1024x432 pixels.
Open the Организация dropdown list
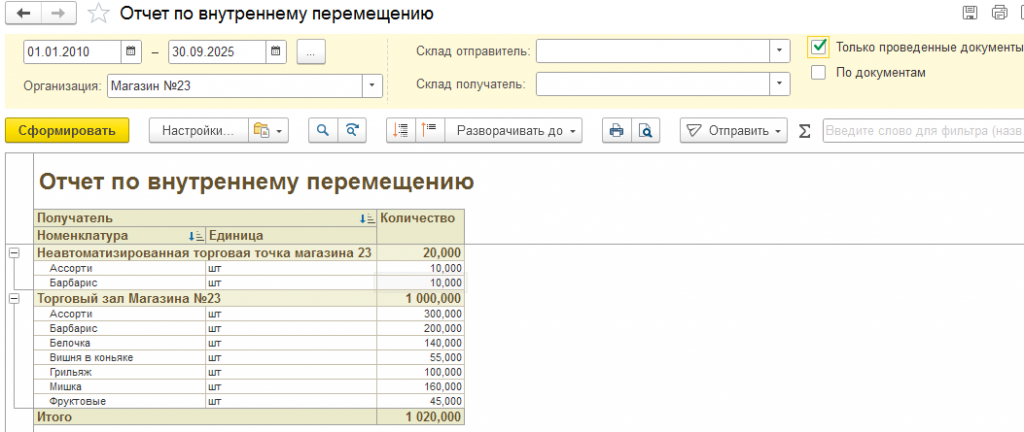372,85
